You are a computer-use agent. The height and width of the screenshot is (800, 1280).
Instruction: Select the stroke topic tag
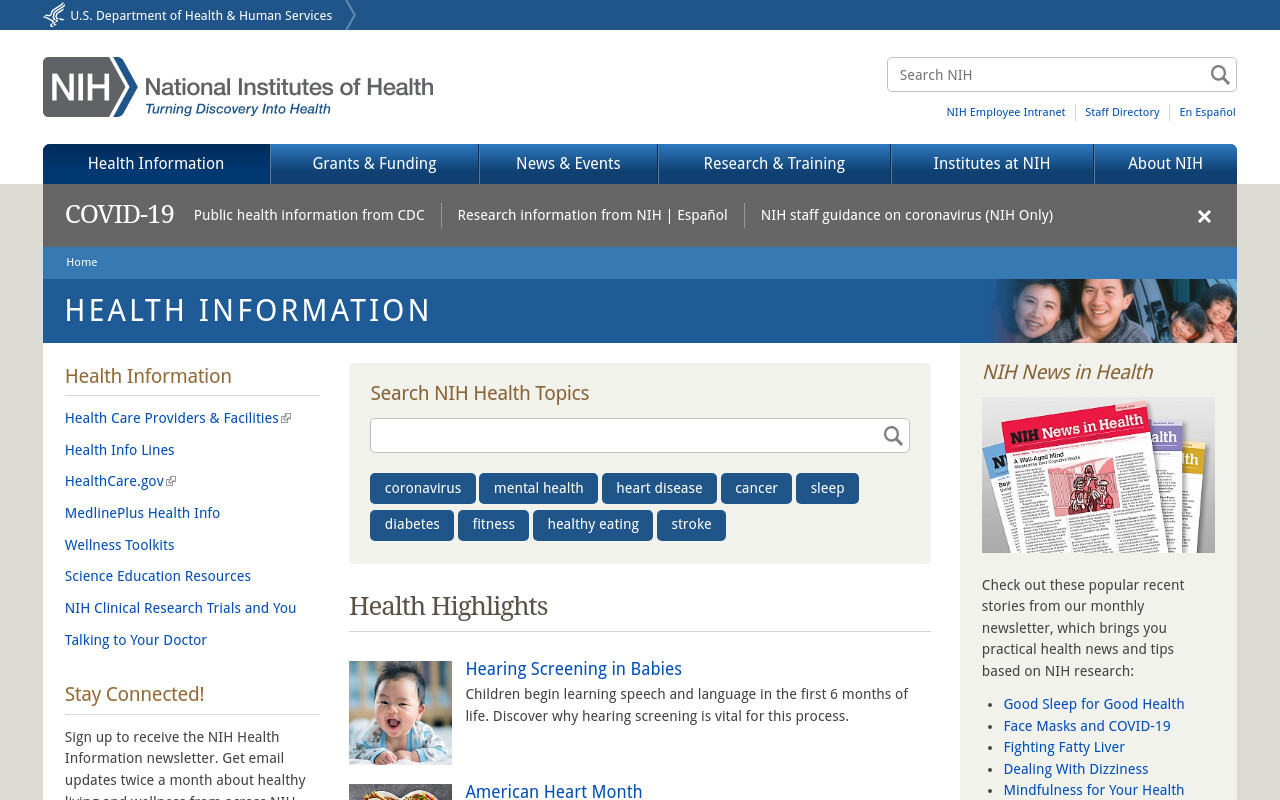pyautogui.click(x=691, y=525)
